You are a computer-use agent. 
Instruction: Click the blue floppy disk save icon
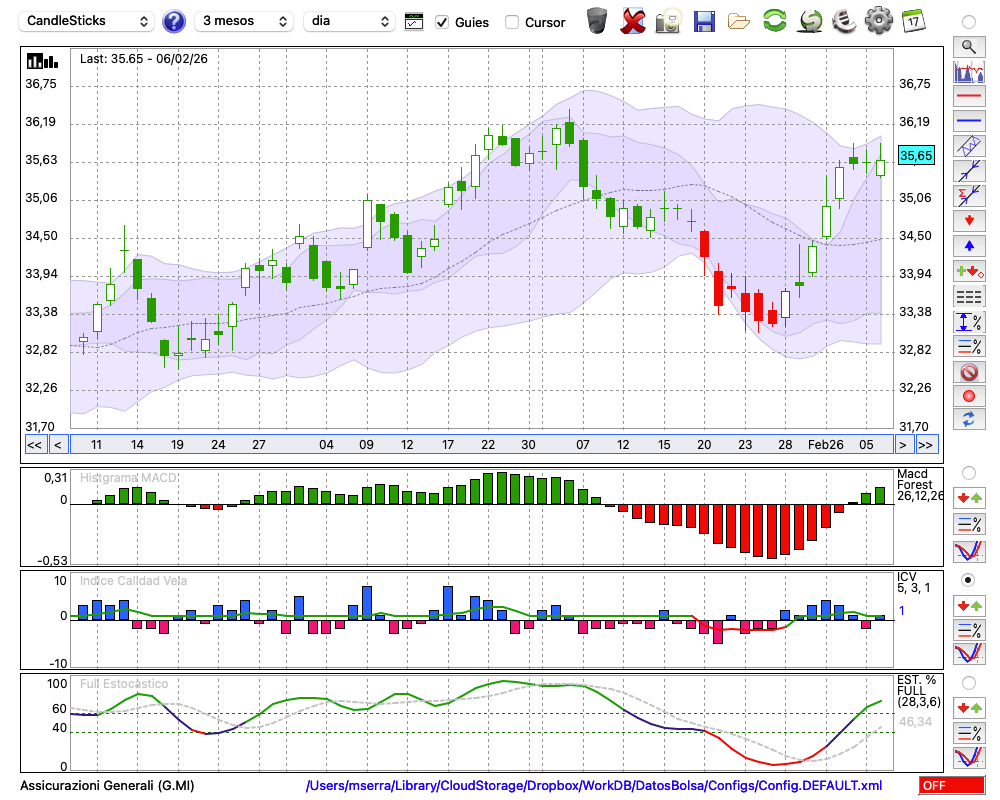[704, 20]
